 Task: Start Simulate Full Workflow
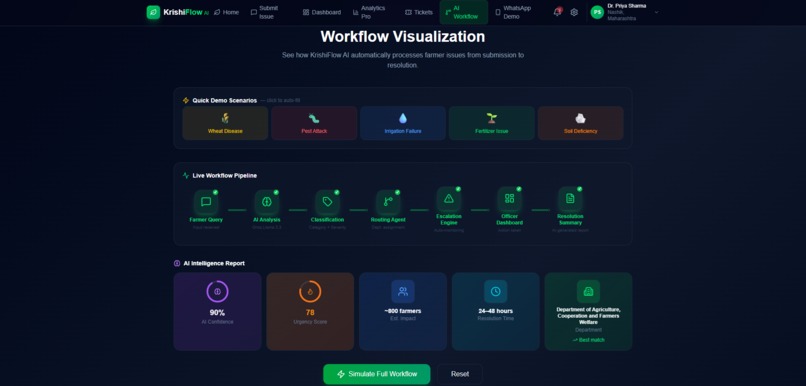coord(377,374)
